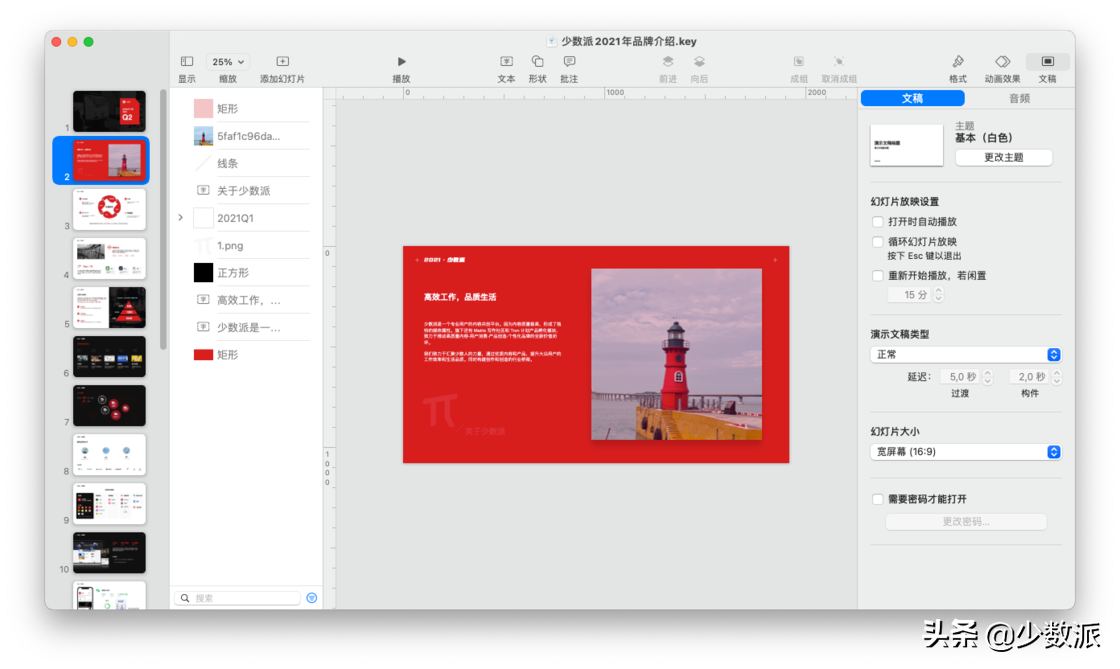Viewport: 1120px width, 669px height.
Task: Click the 更改主题 button
Action: tap(1004, 157)
